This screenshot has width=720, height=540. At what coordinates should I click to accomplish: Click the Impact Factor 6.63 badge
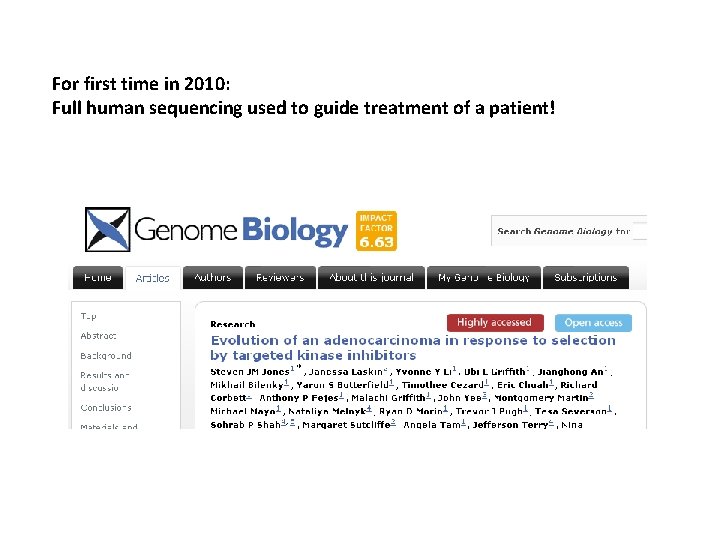[x=376, y=230]
